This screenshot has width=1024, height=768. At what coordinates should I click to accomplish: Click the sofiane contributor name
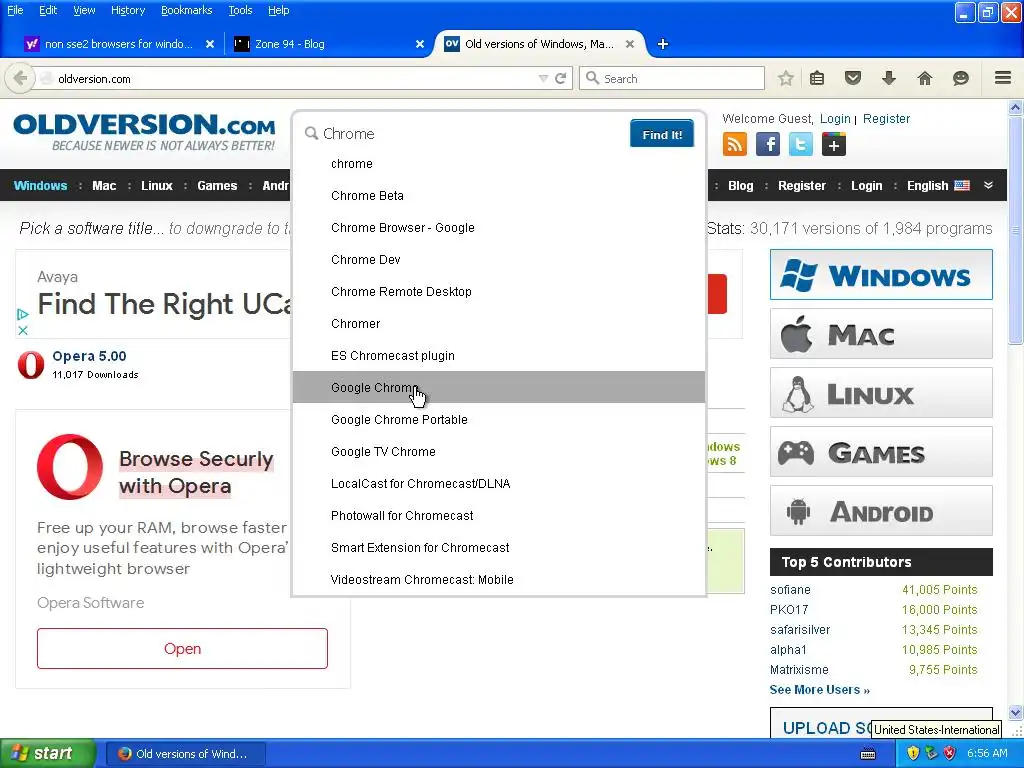790,590
